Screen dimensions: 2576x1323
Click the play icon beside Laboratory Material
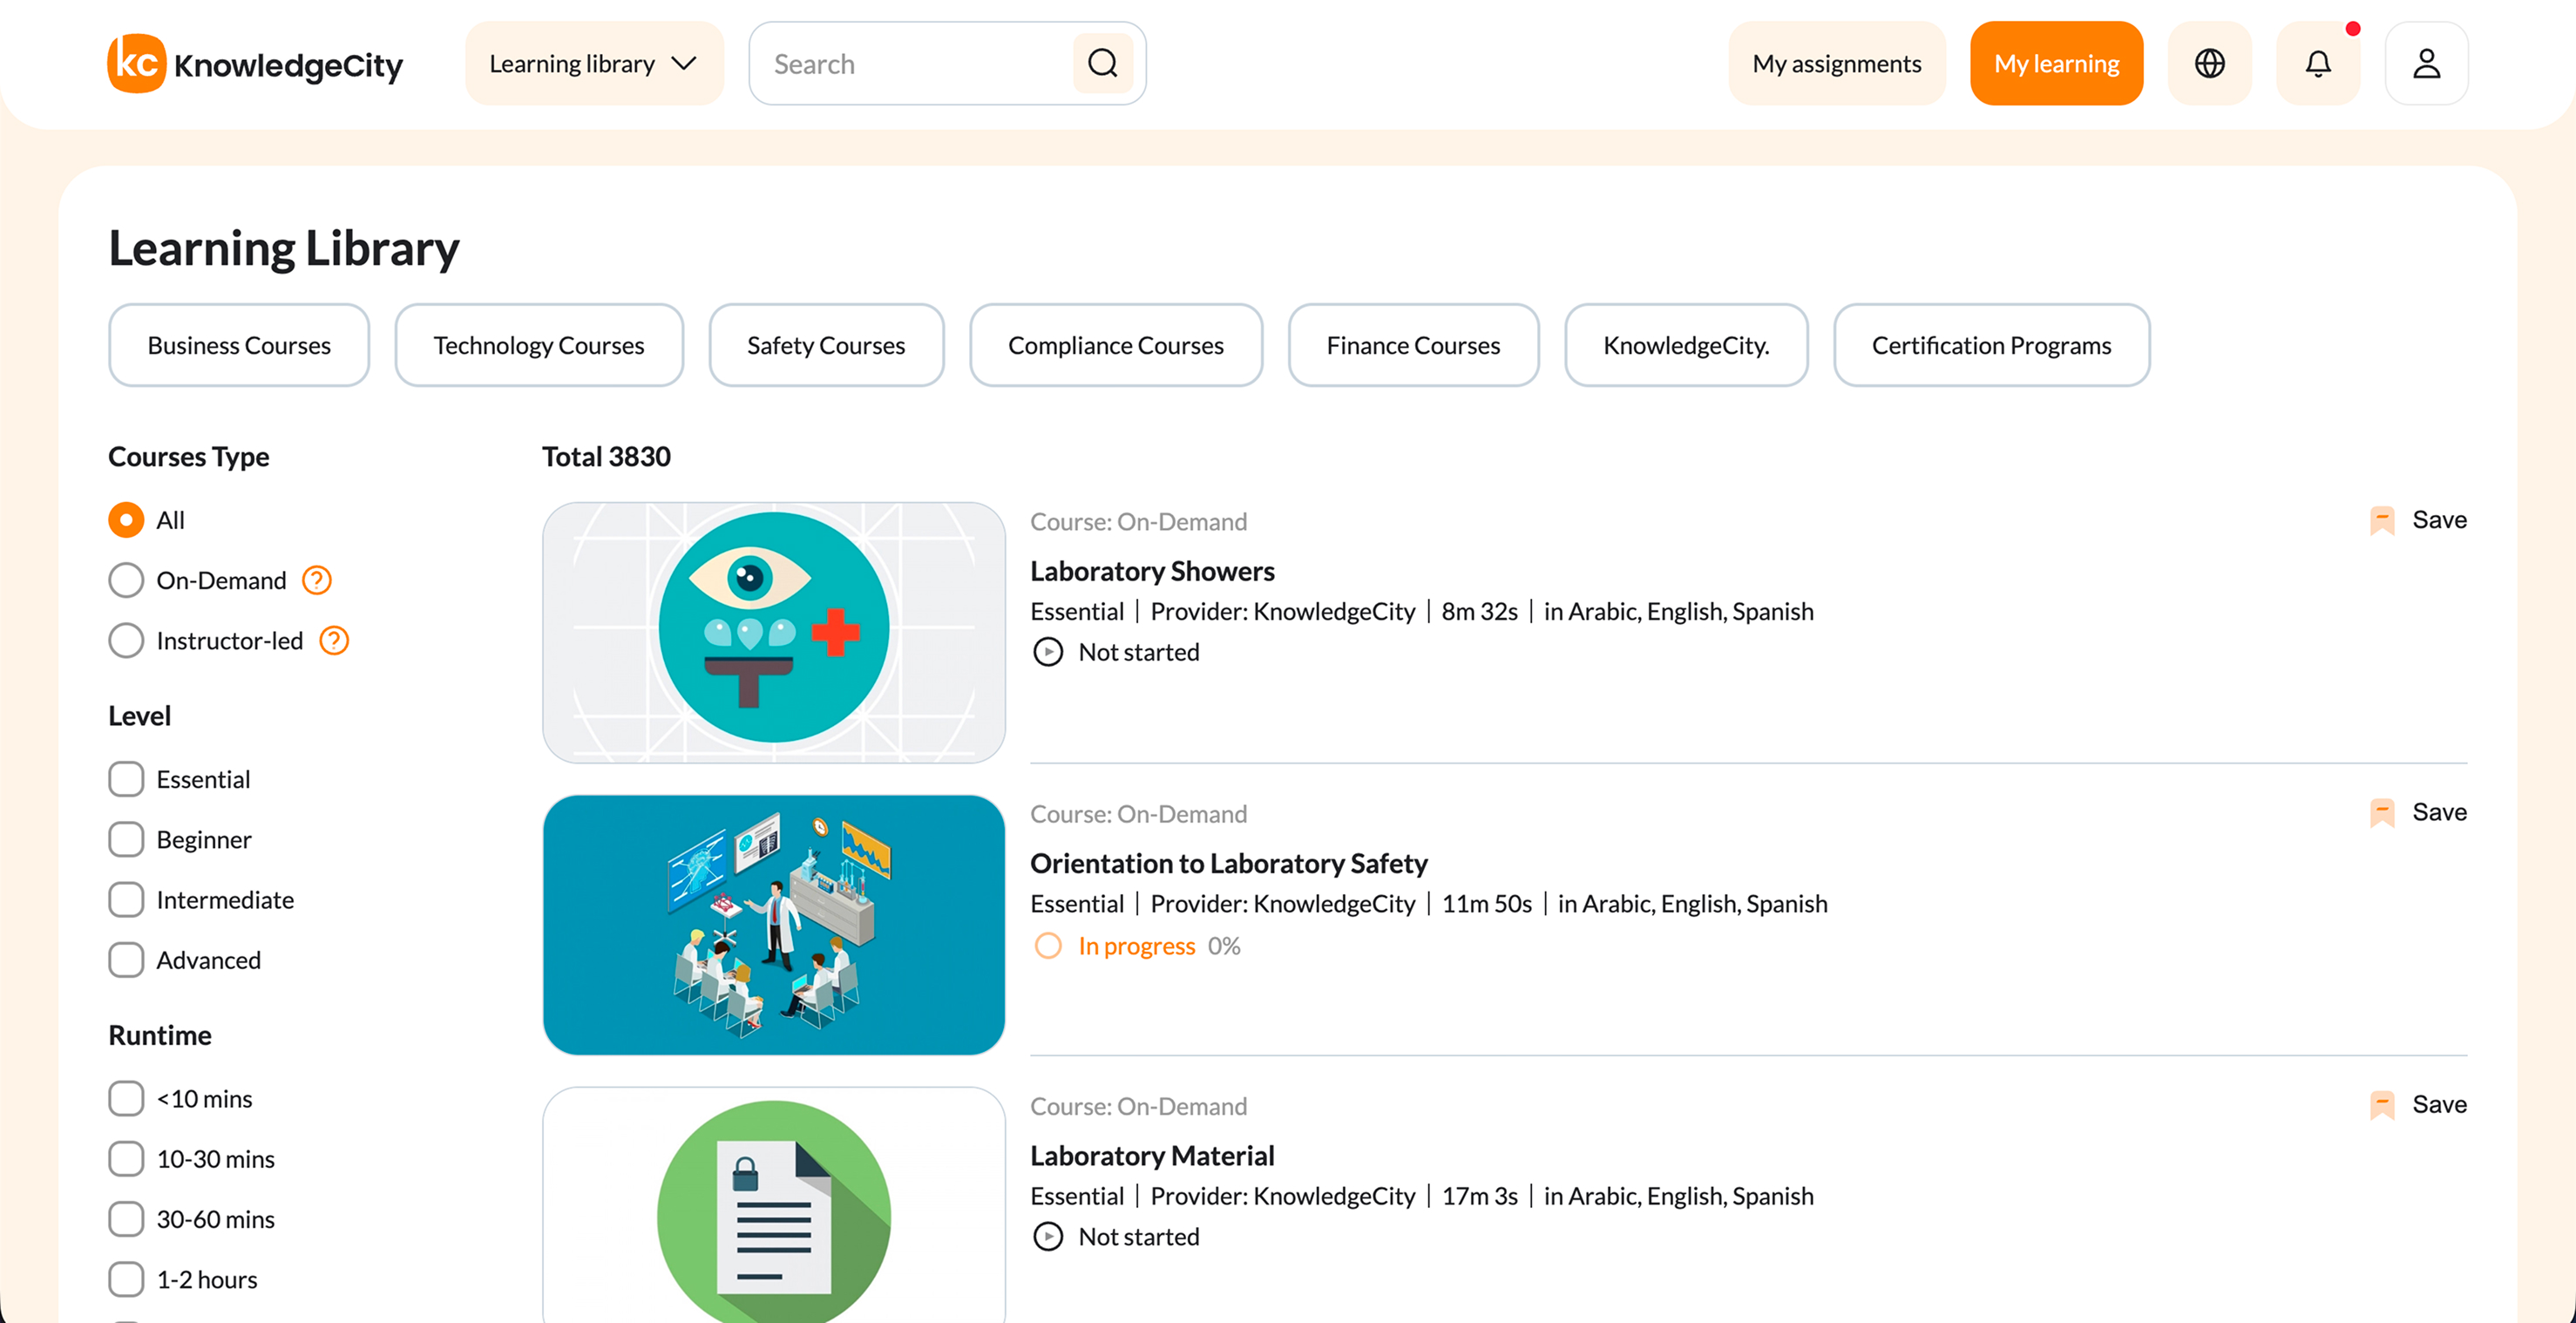pyautogui.click(x=1048, y=1236)
